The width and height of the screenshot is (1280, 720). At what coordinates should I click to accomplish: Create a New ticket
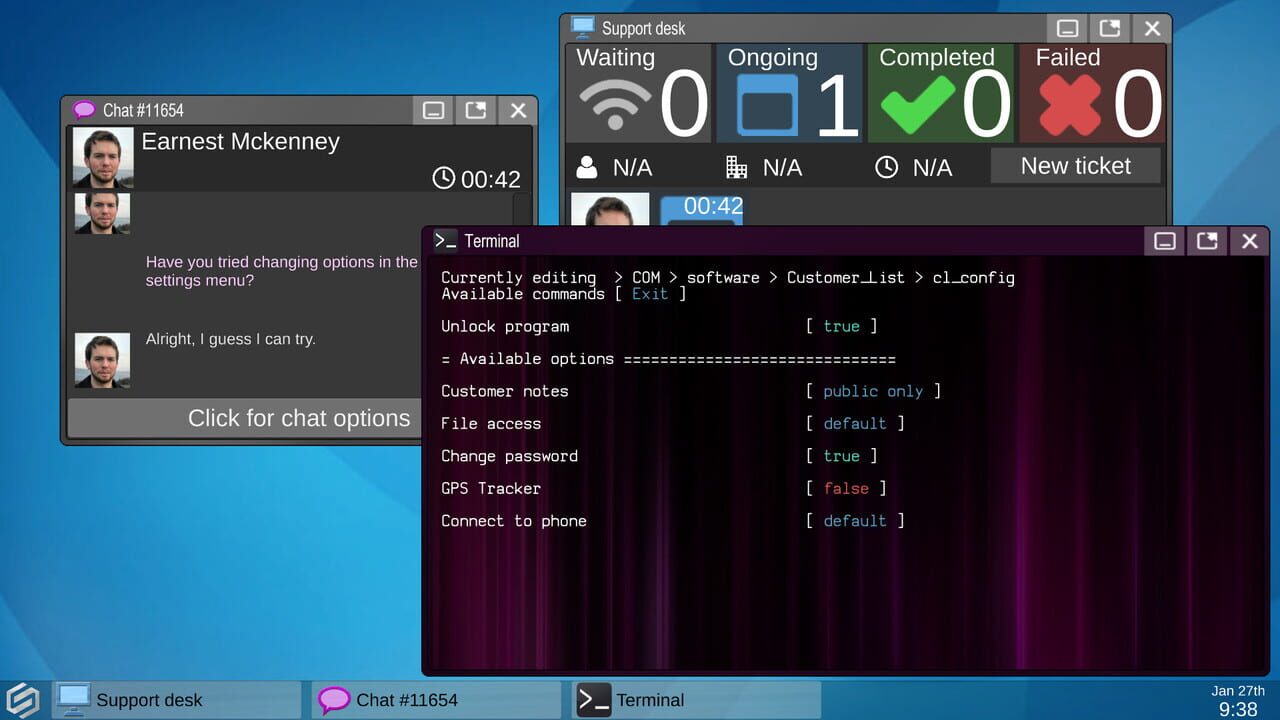click(1075, 166)
